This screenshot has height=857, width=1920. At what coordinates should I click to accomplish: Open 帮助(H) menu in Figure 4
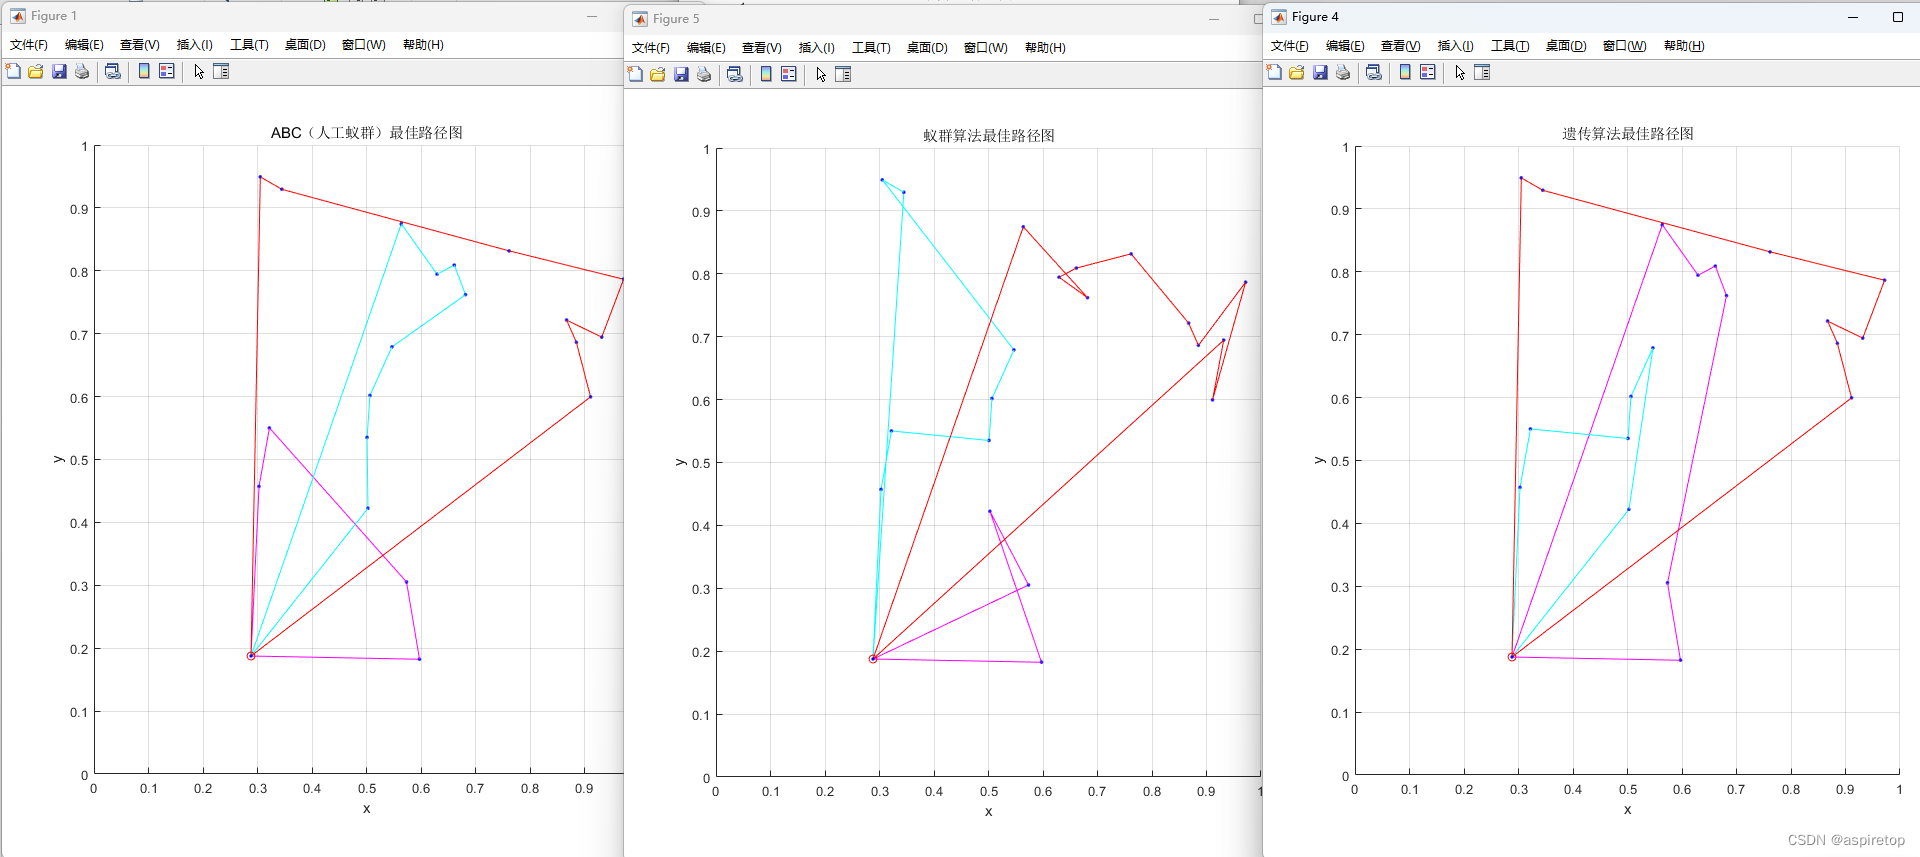pos(1684,46)
